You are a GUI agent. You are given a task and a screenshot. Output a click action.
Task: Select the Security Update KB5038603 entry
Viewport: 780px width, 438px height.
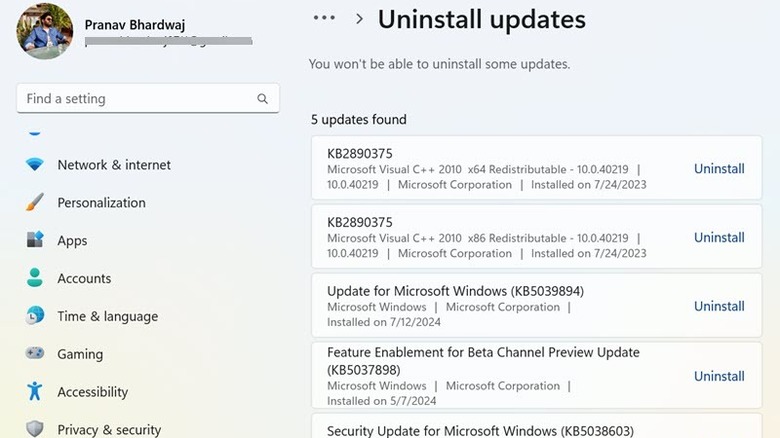pos(480,430)
